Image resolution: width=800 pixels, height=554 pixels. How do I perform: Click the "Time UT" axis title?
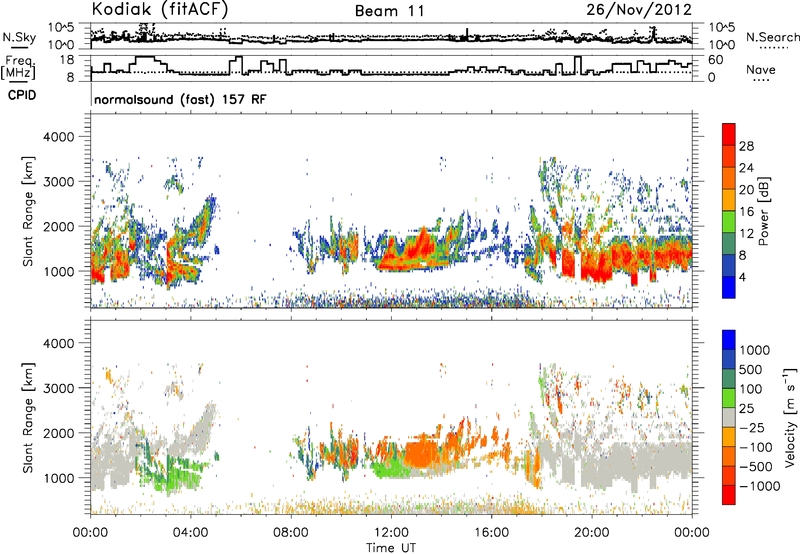(x=391, y=548)
